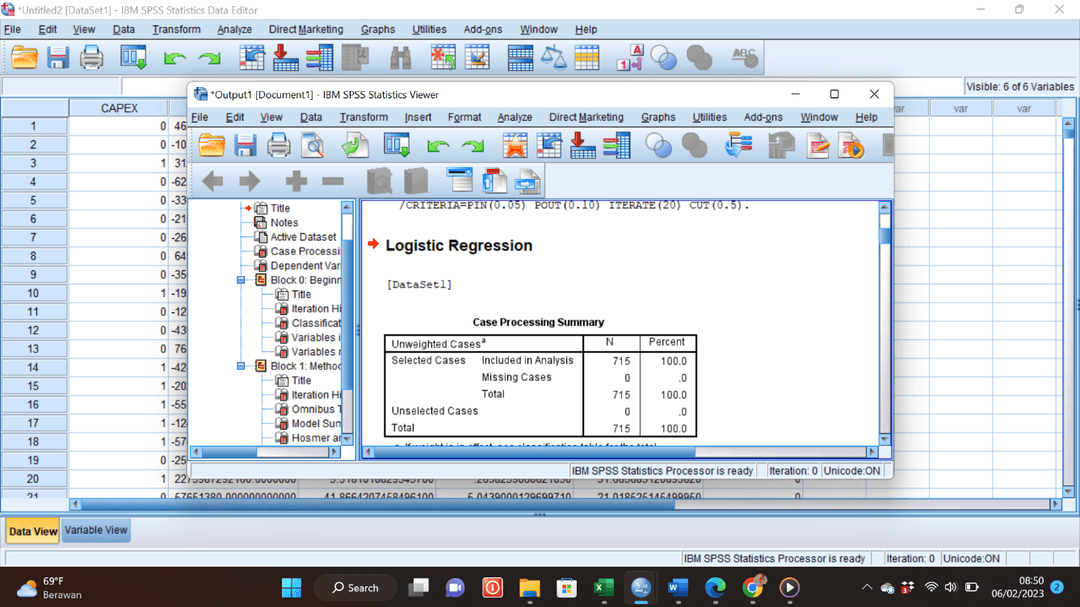Open Excel from Windows taskbar

pyautogui.click(x=603, y=588)
